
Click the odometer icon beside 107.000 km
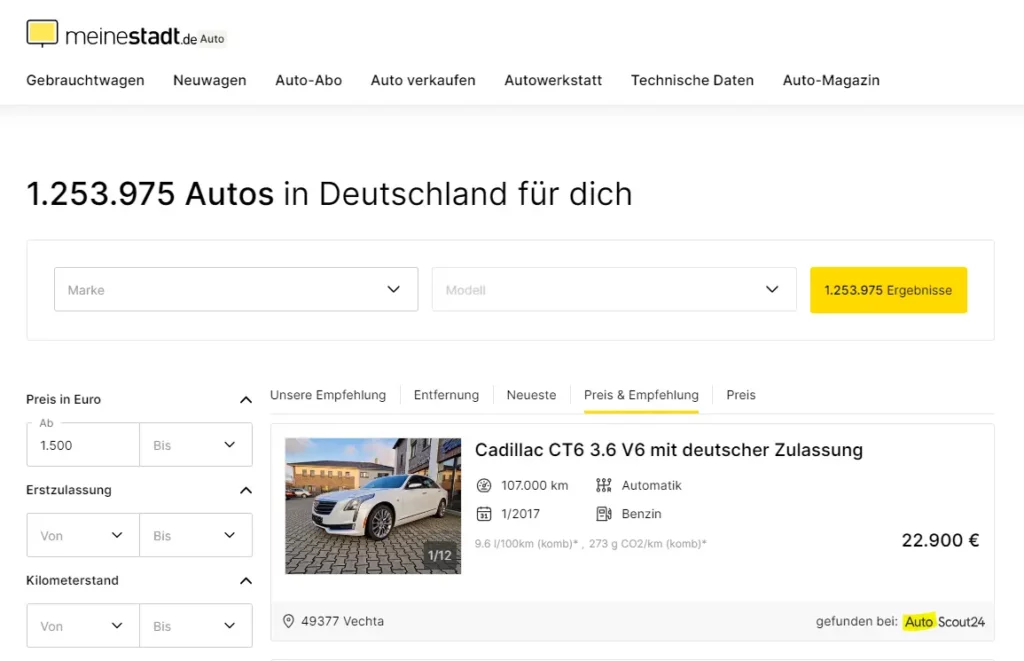pos(484,485)
